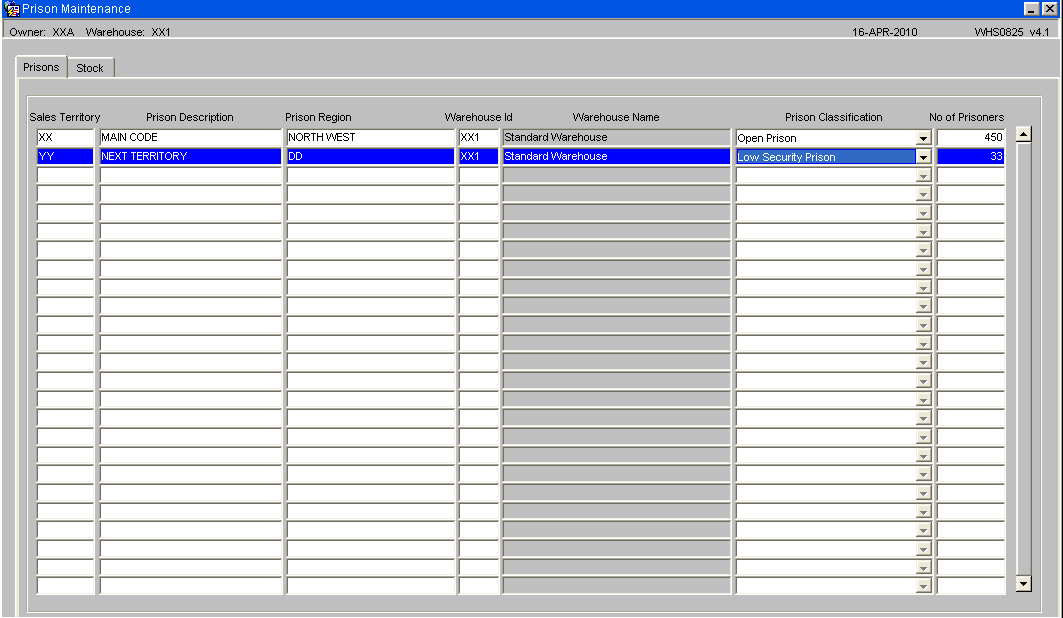
Task: Click the Prison Classification column header
Action: (x=834, y=117)
